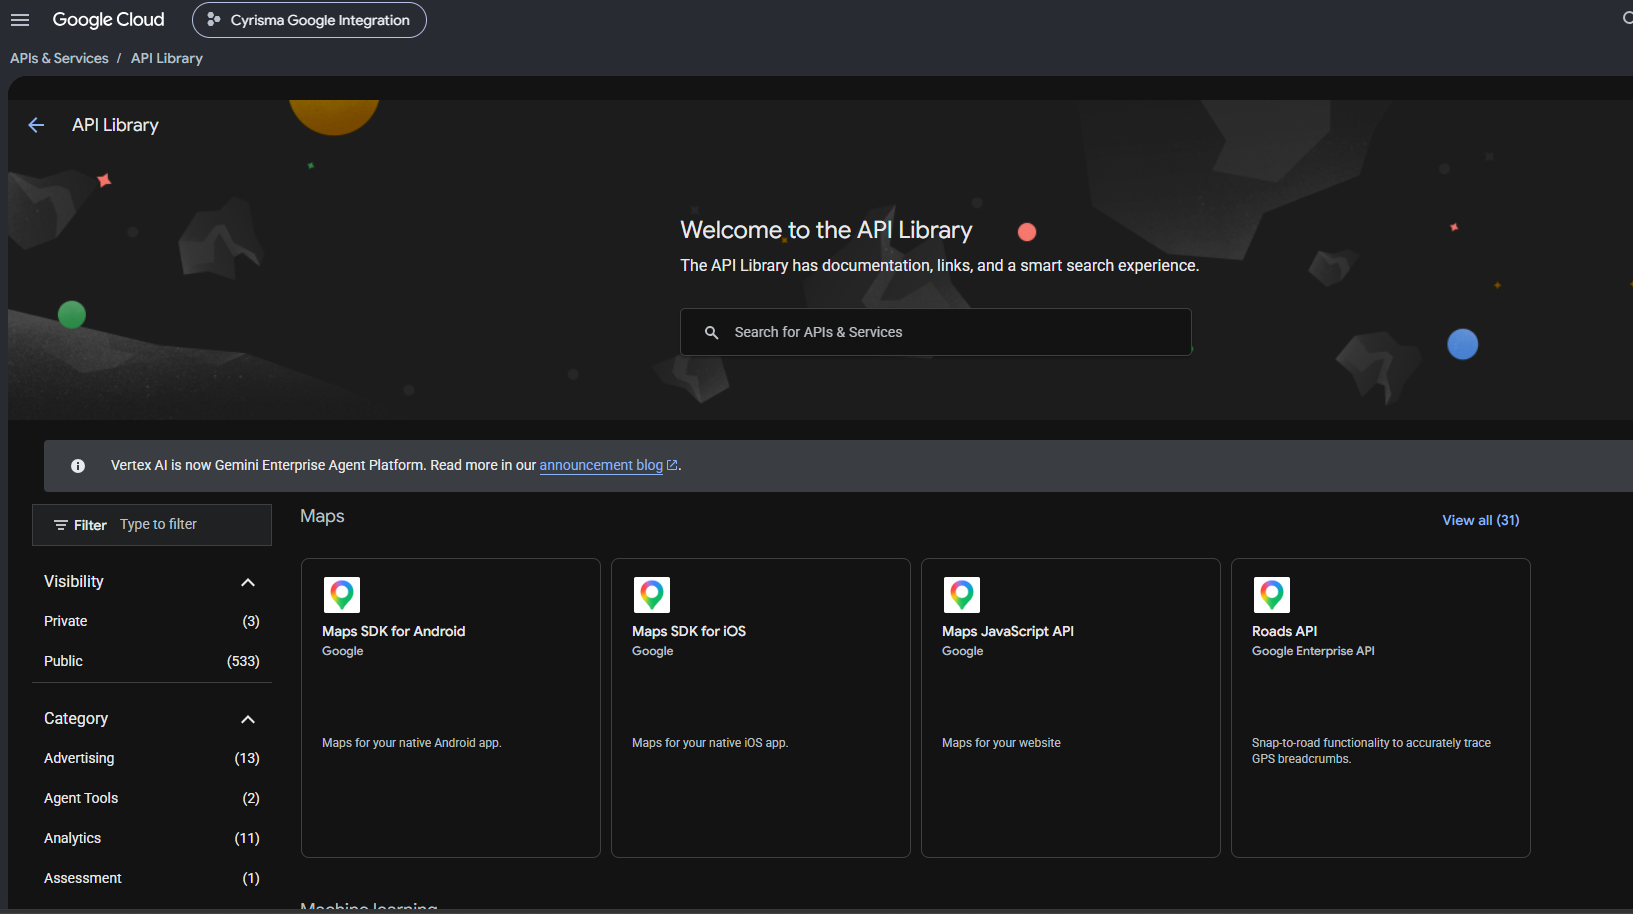Click the magnifier icon in search box
The height and width of the screenshot is (914, 1633).
coord(711,332)
